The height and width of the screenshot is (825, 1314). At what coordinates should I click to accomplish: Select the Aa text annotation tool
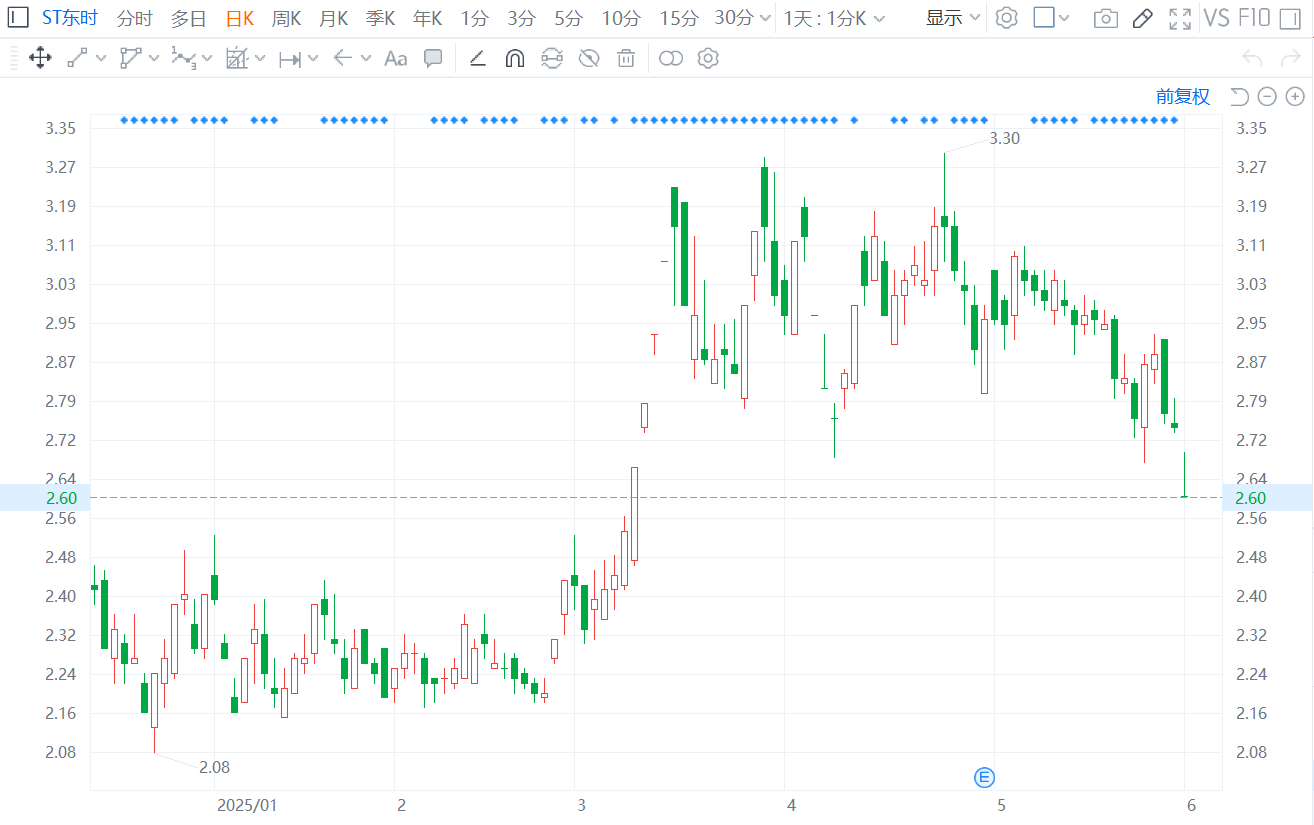pyautogui.click(x=396, y=59)
